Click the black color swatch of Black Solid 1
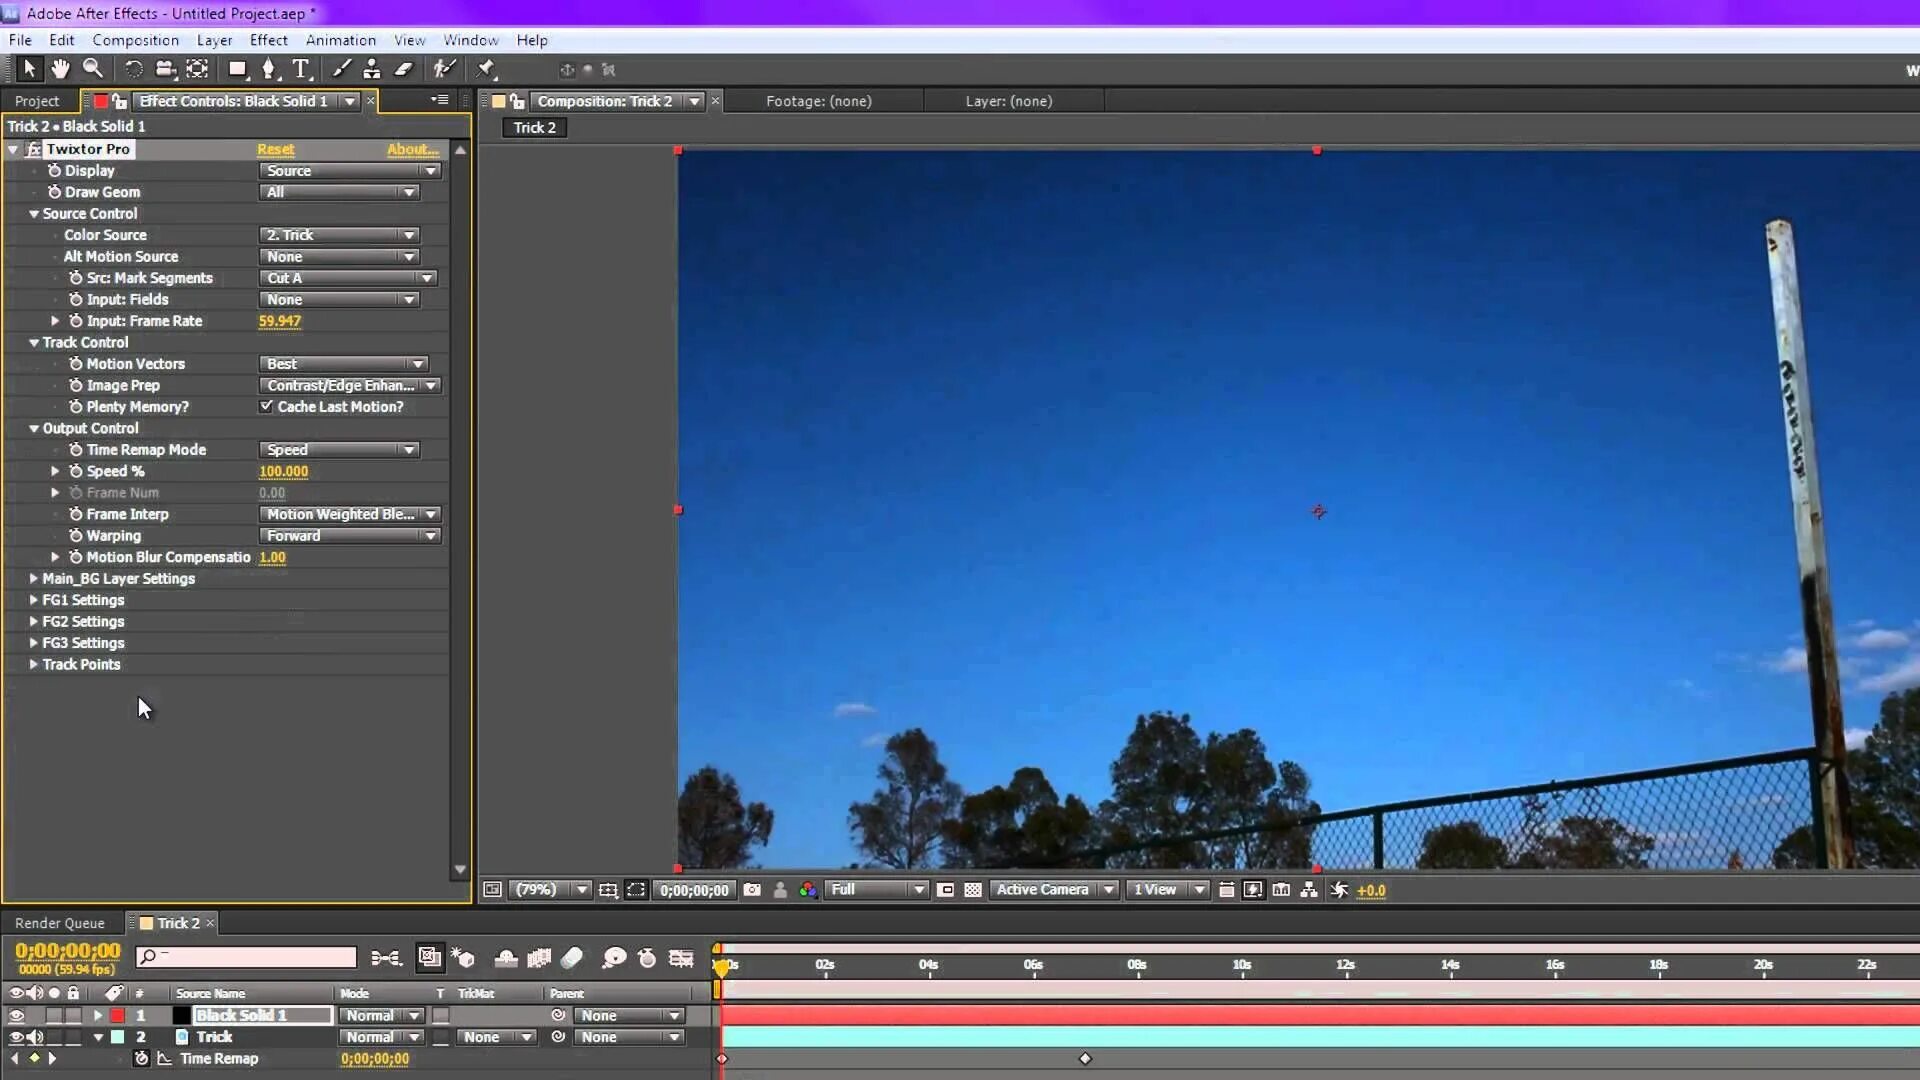1920x1080 pixels. (181, 1015)
